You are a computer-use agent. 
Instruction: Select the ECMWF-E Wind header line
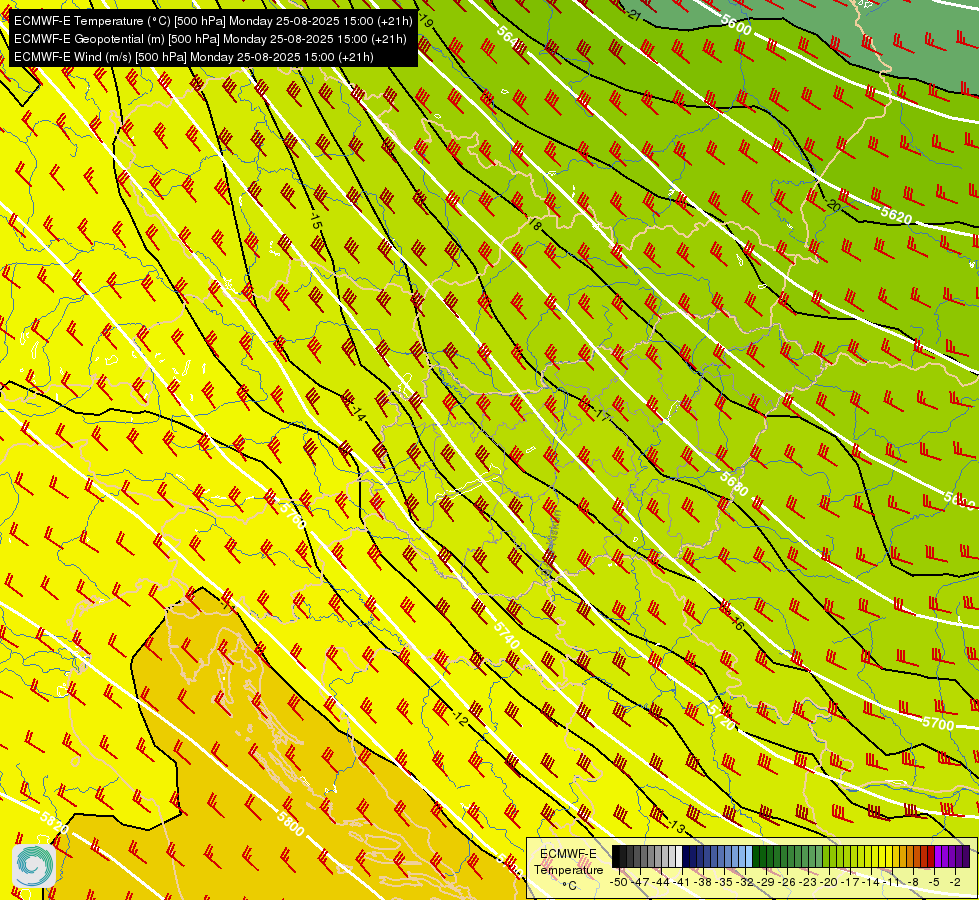194,57
